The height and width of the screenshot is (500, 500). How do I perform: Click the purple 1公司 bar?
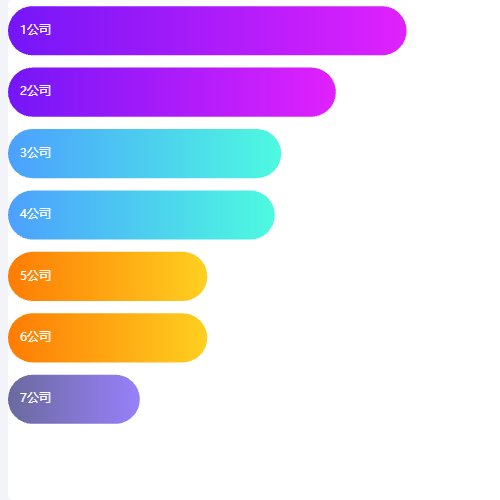coord(207,31)
